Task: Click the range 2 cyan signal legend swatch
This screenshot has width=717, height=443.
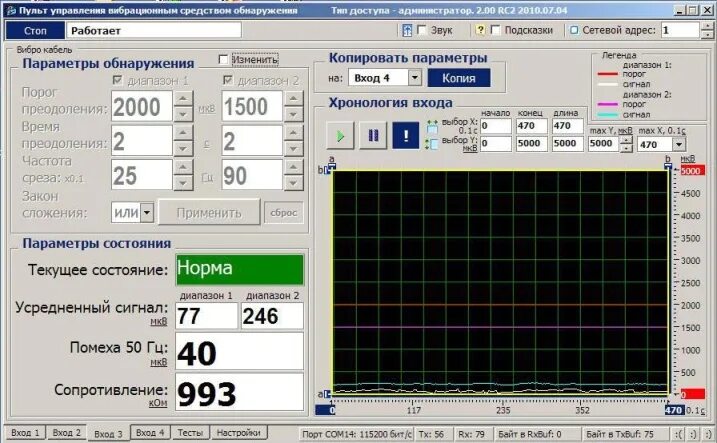Action: [608, 114]
